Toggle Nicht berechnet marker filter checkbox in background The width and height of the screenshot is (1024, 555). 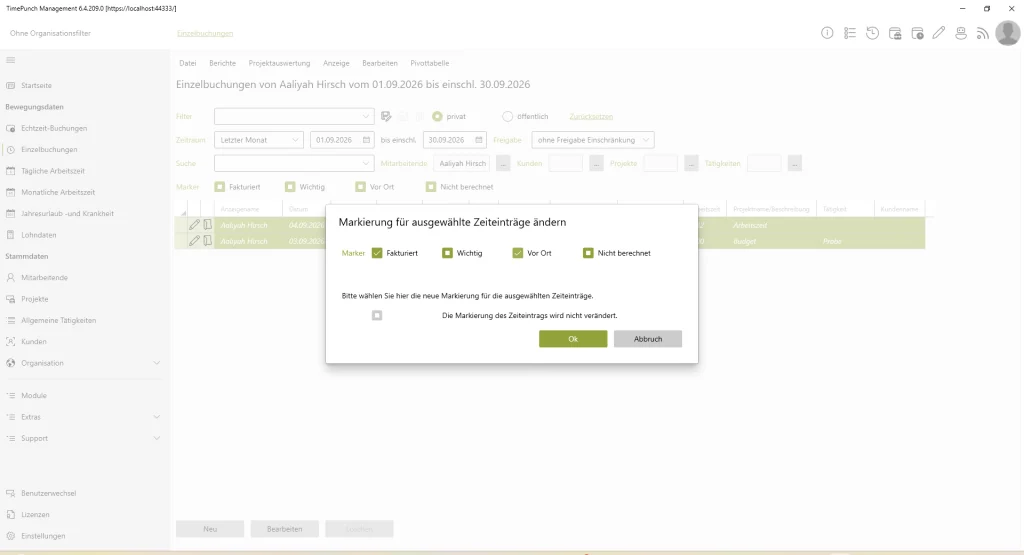pyautogui.click(x=431, y=187)
